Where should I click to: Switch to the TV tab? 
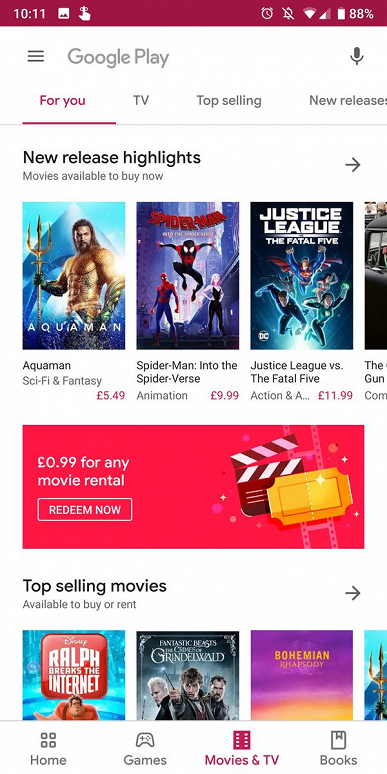141,101
